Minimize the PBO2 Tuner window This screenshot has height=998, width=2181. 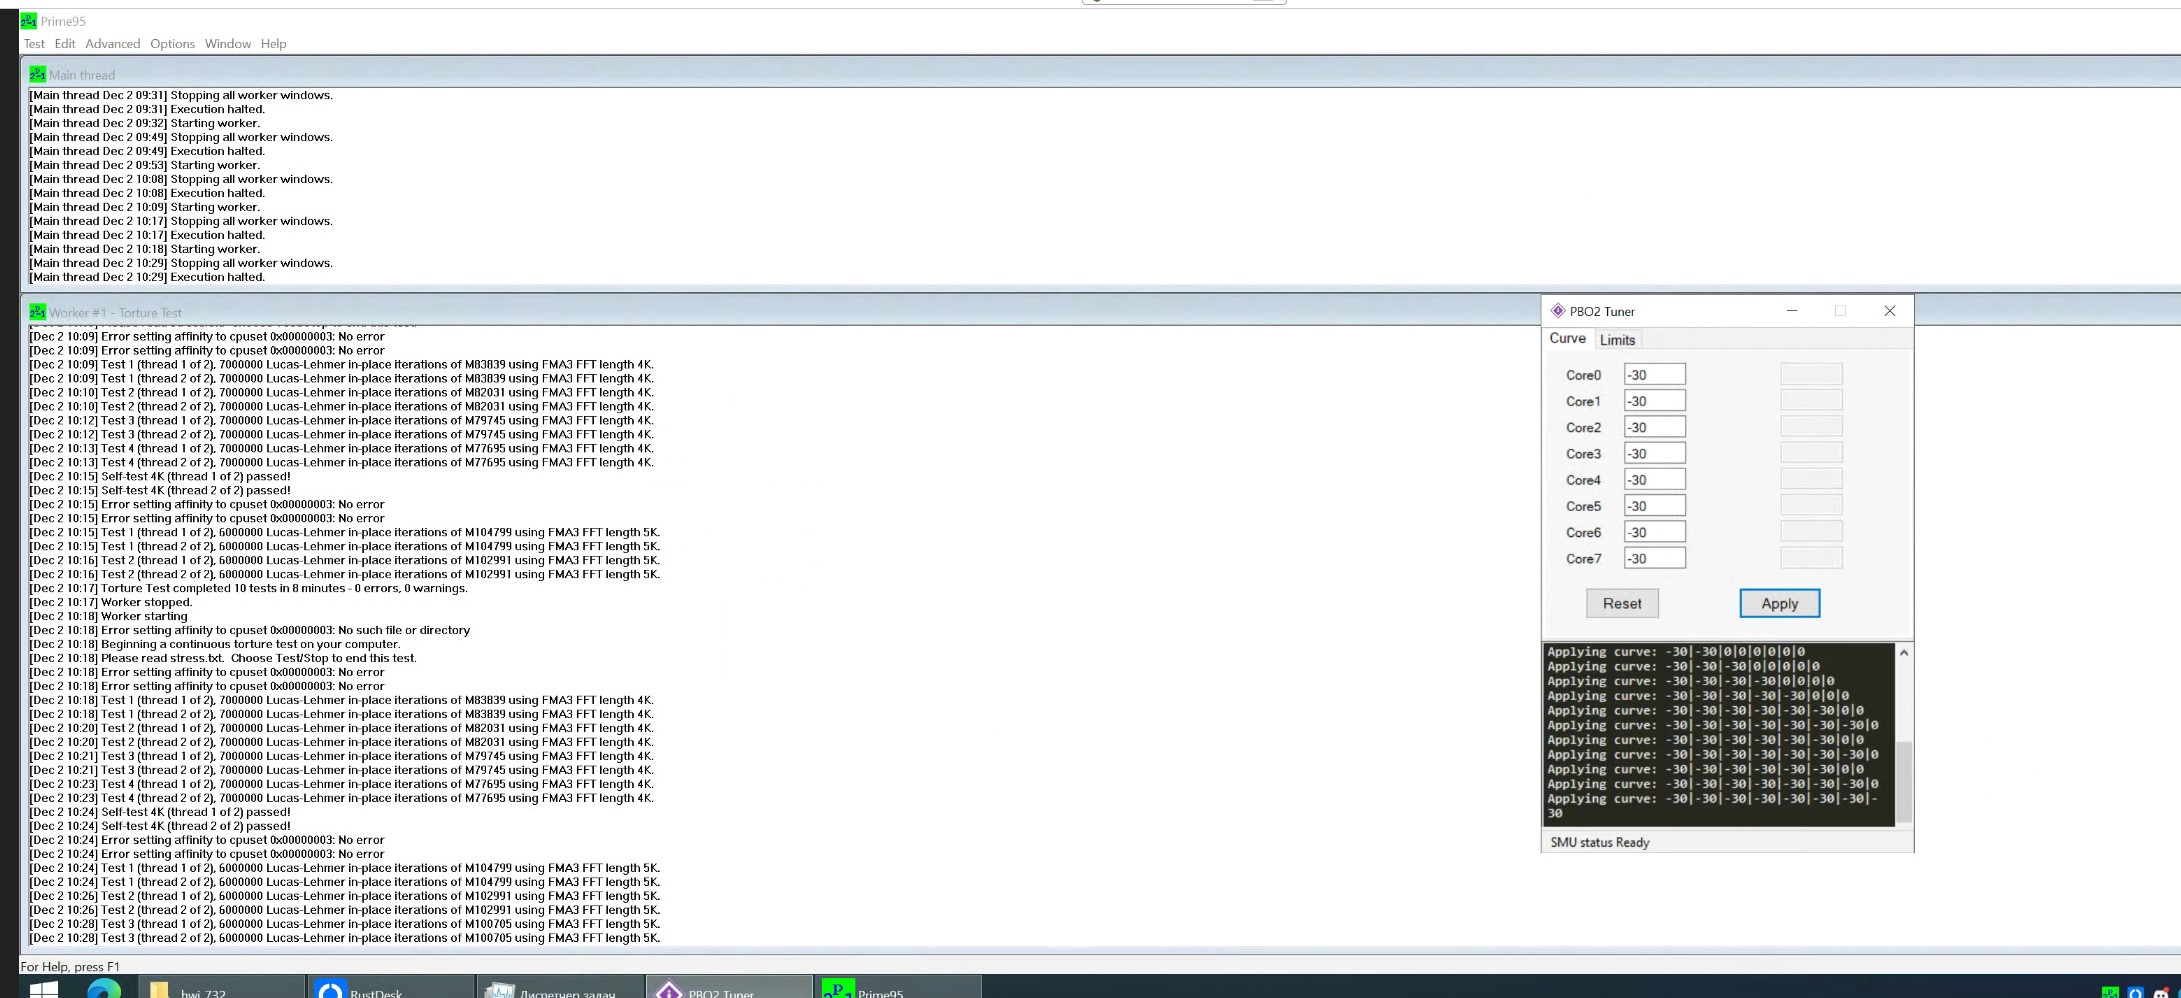pyautogui.click(x=1792, y=311)
